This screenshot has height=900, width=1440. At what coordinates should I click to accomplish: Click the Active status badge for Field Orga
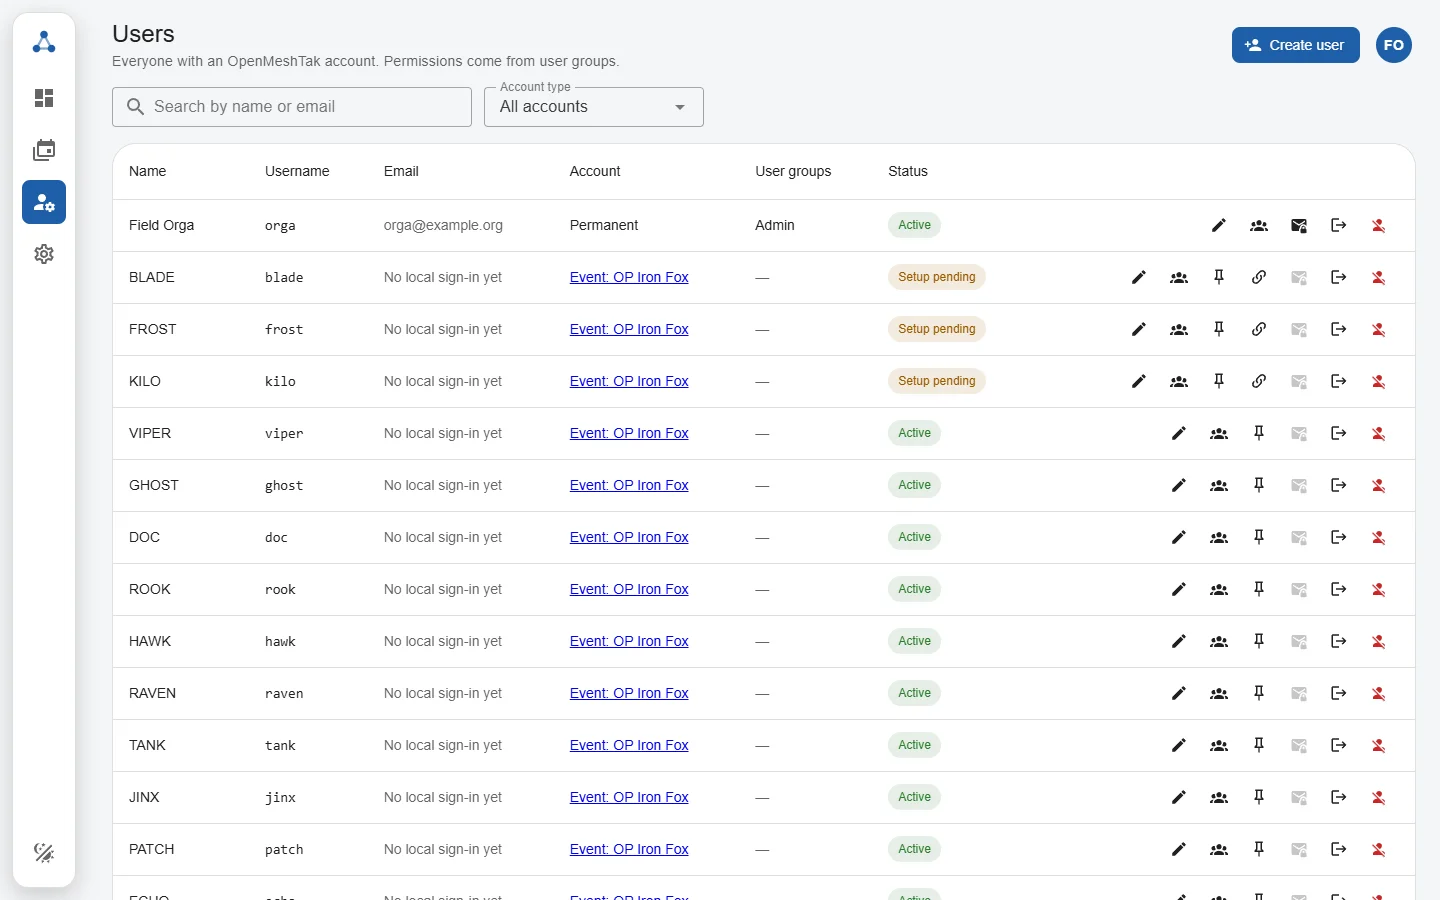[915, 225]
